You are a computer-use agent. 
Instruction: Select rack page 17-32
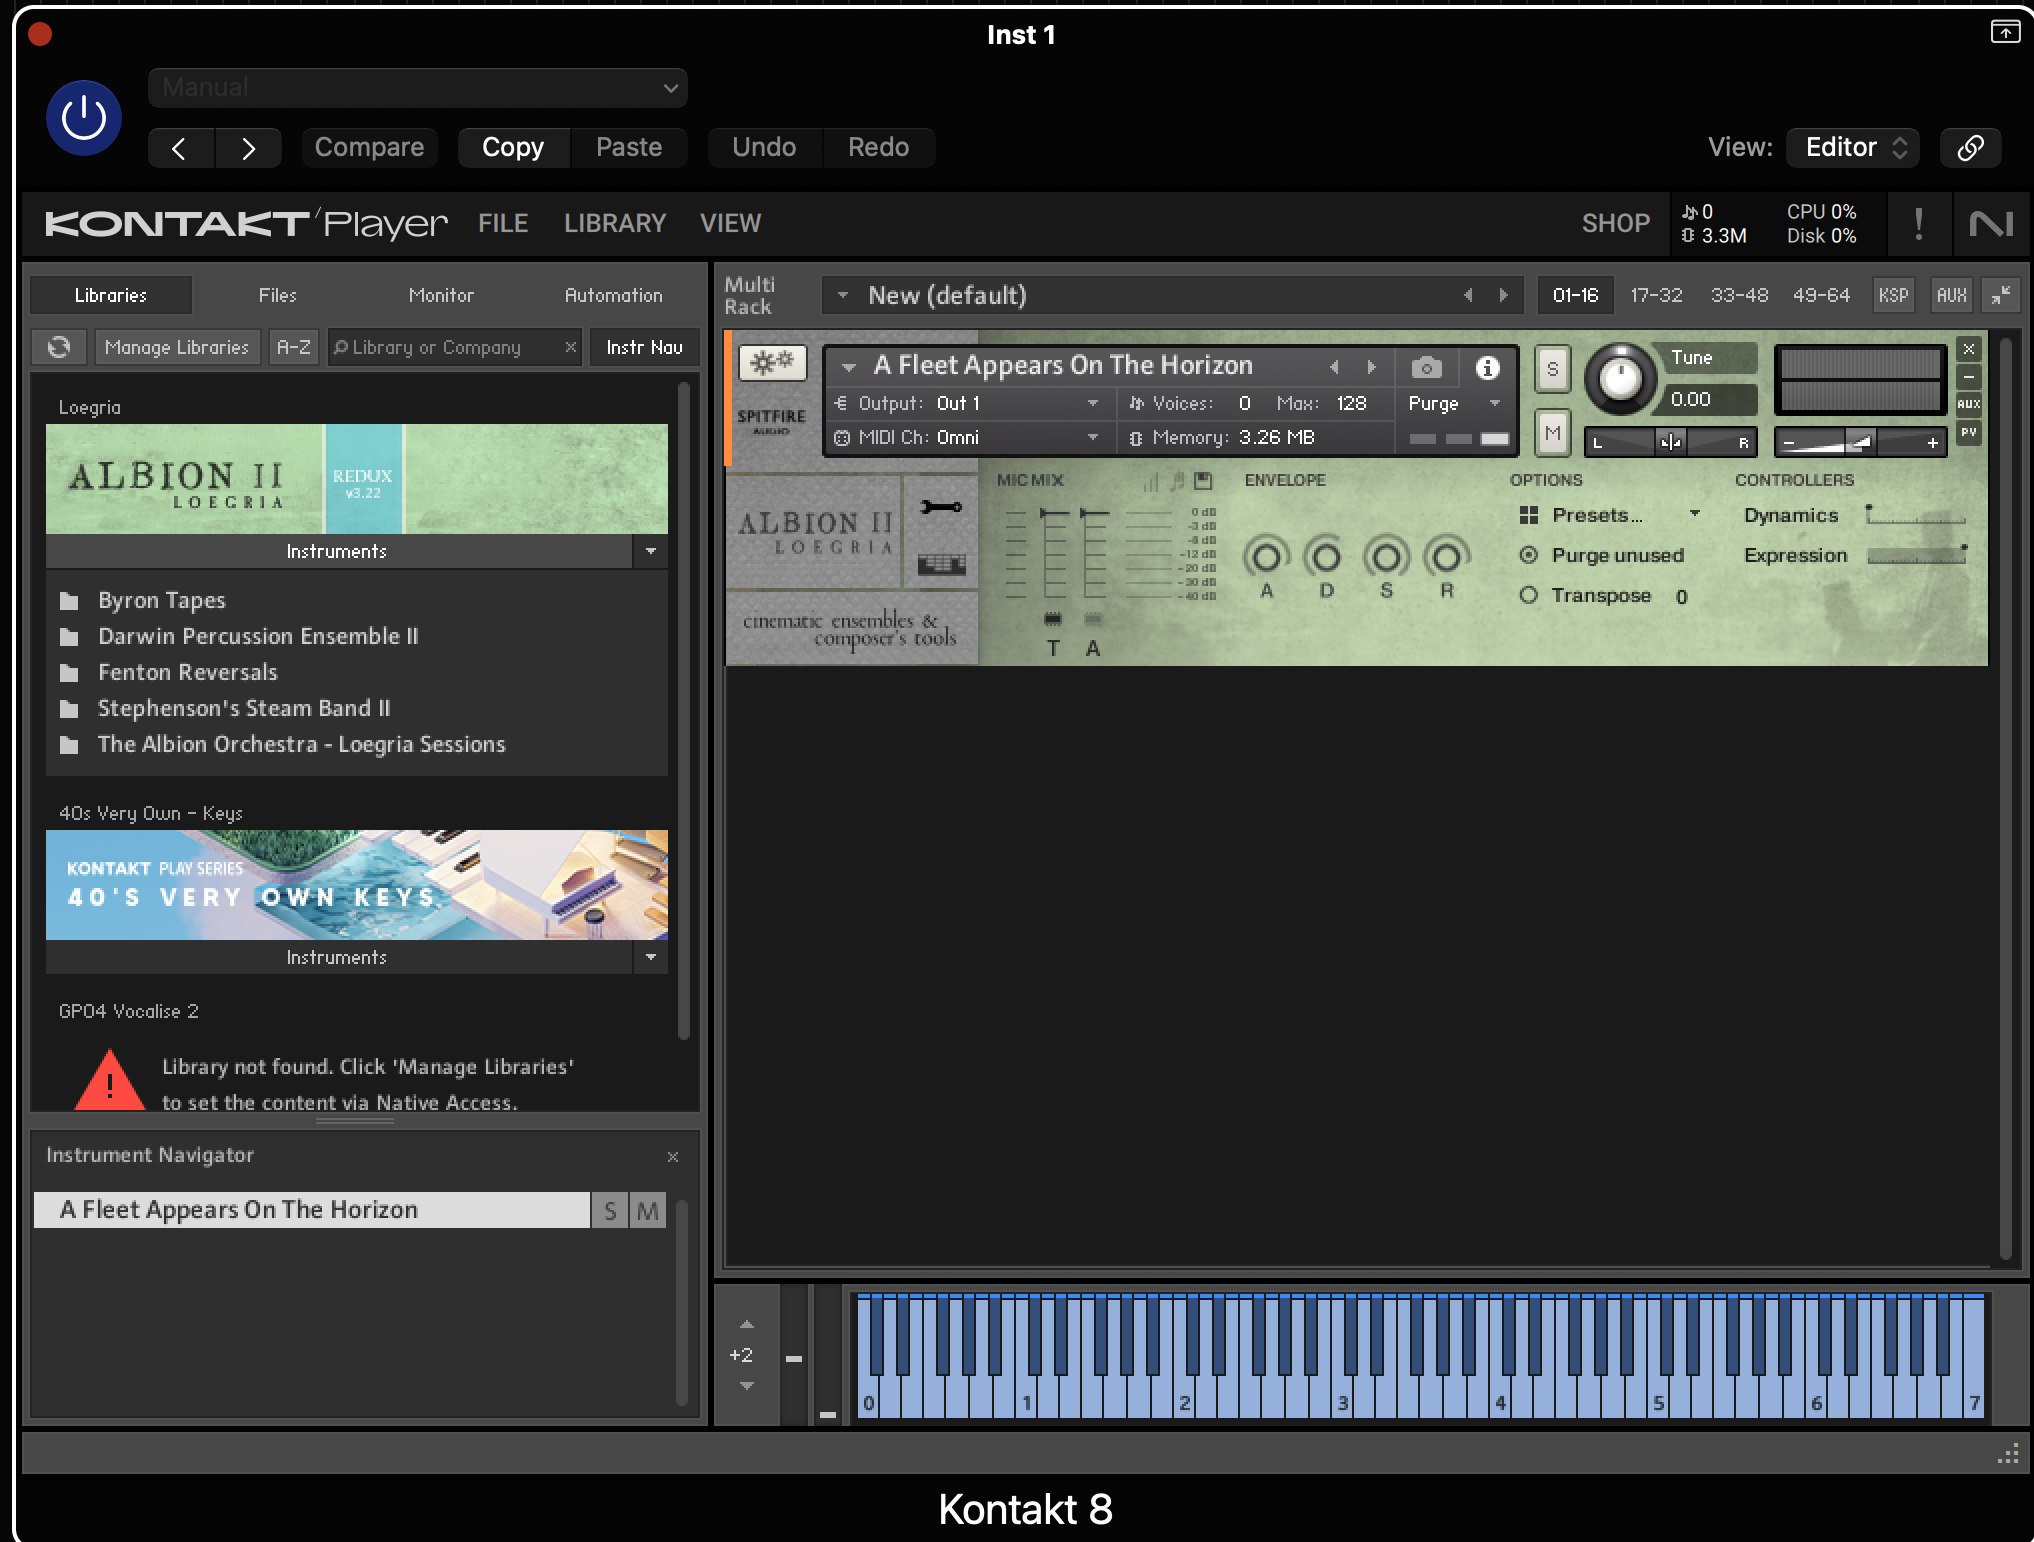(1656, 295)
